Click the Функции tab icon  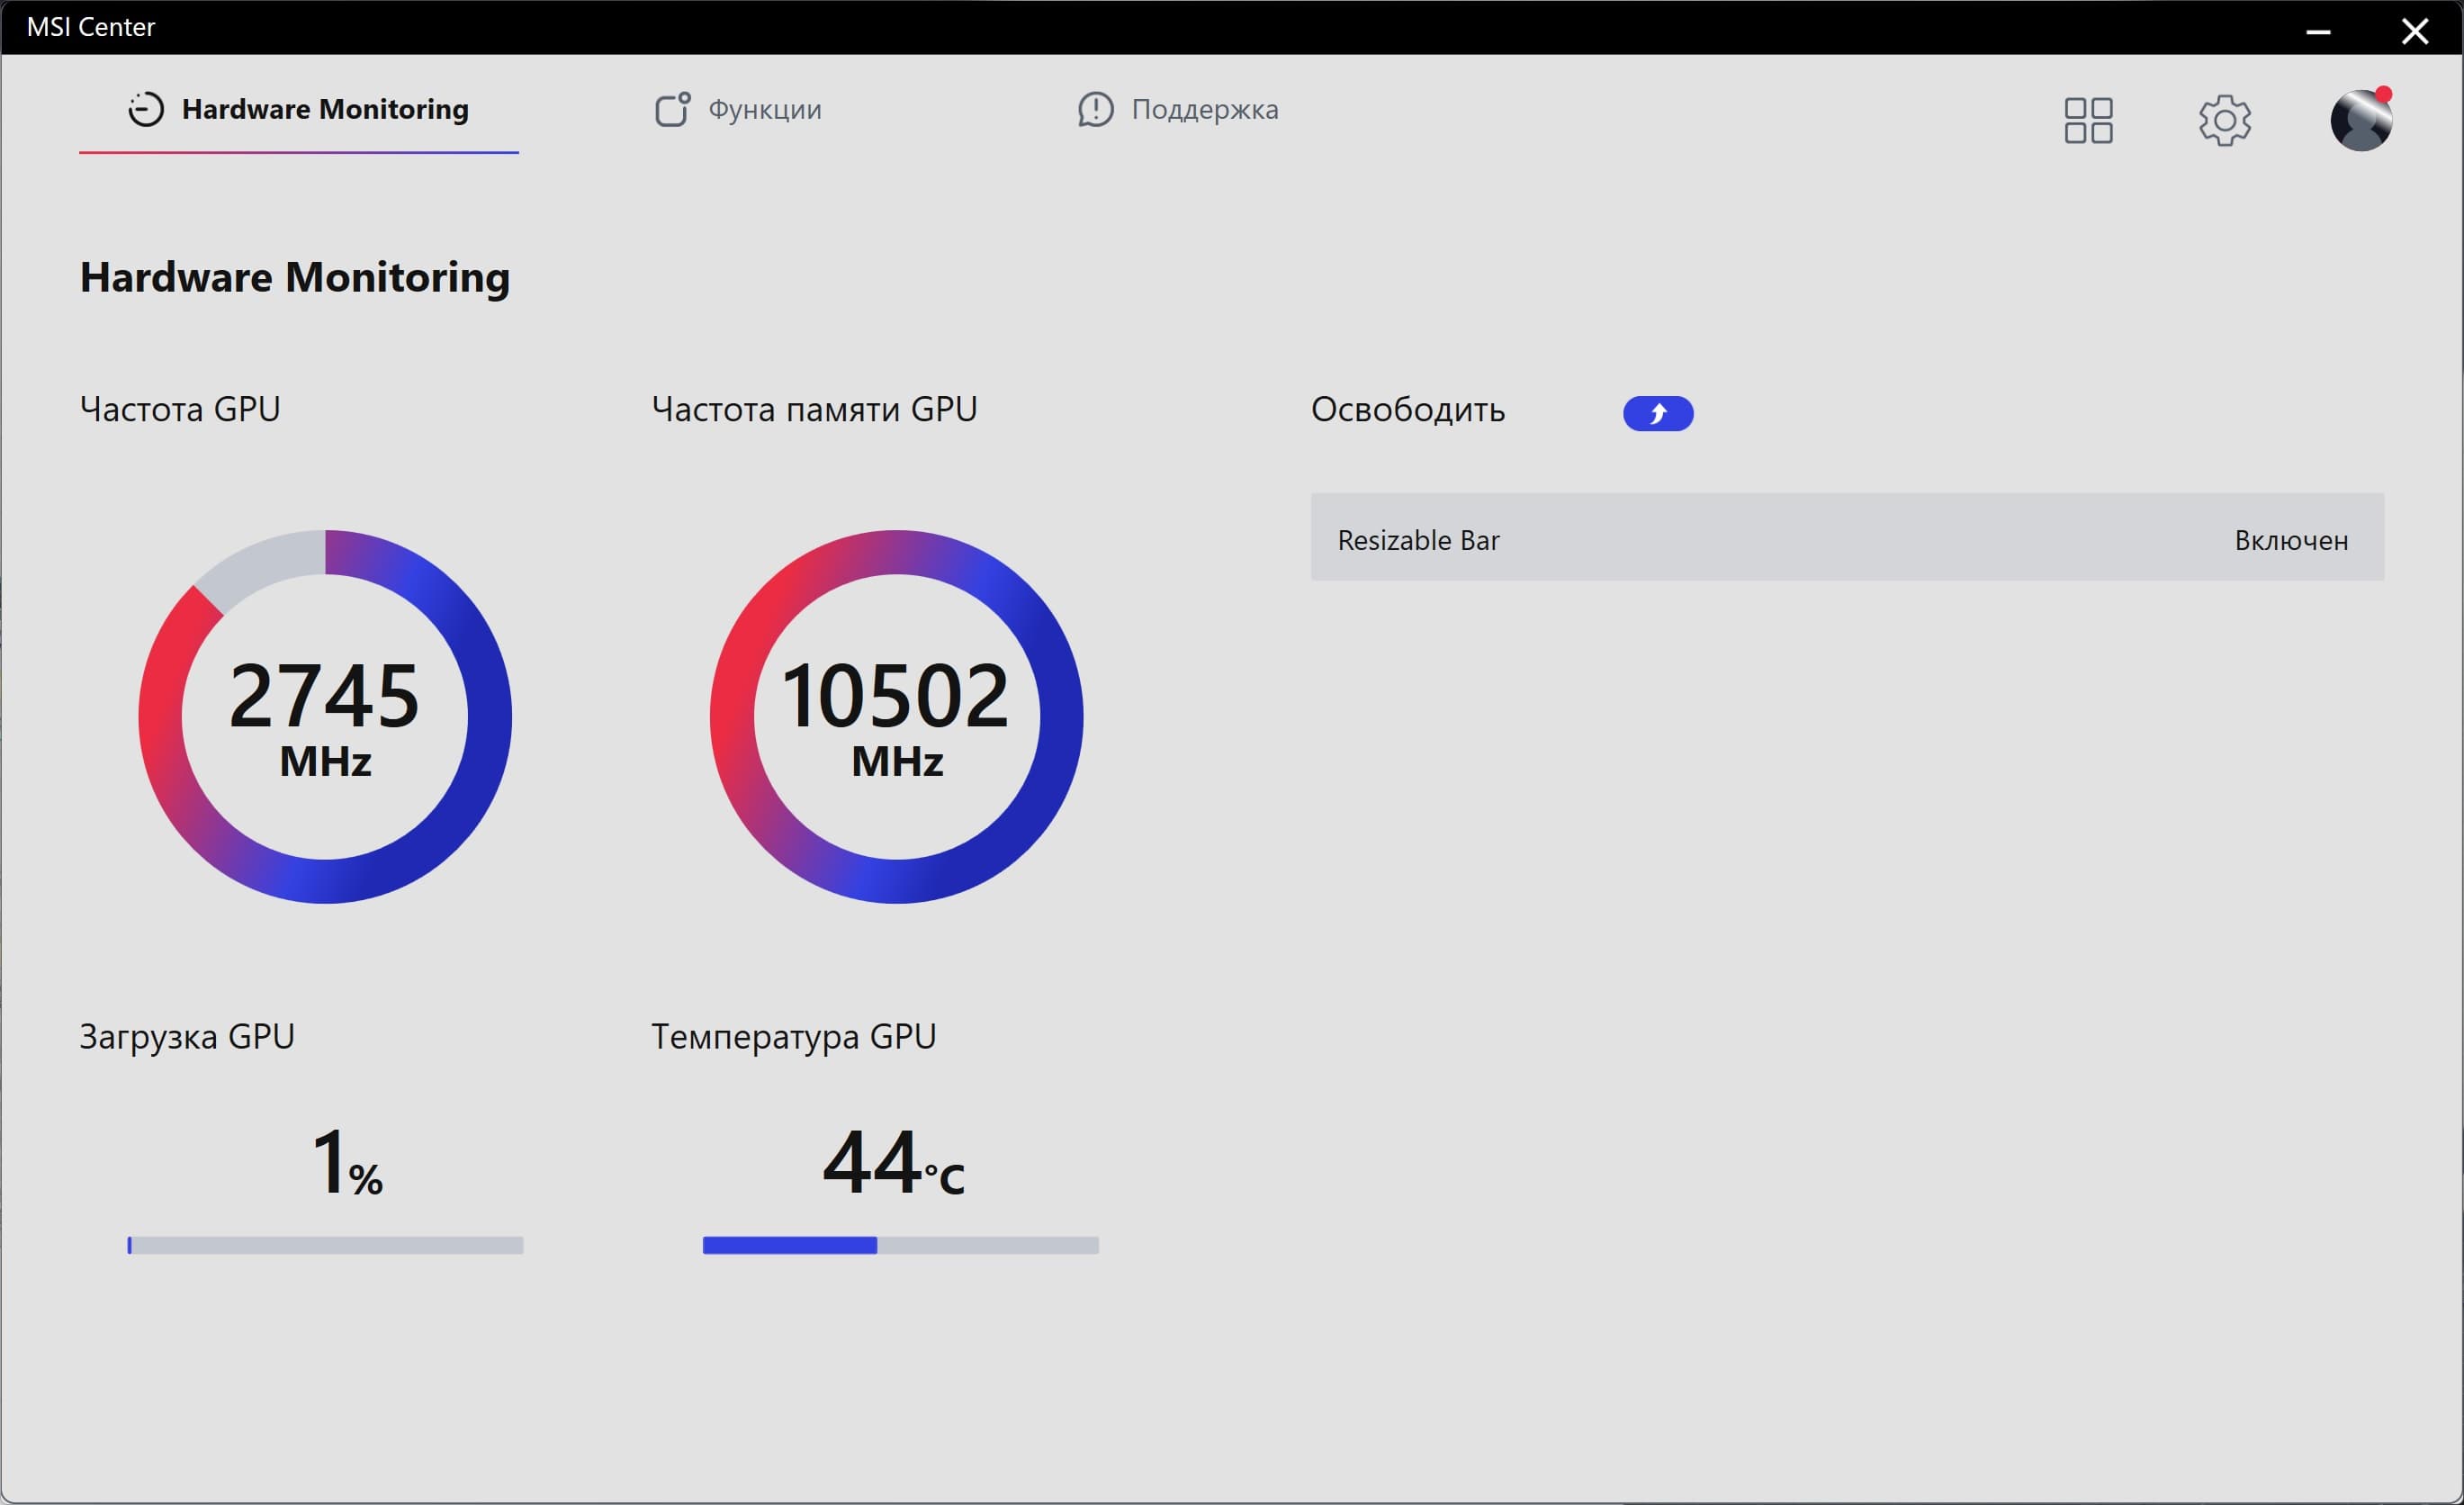pos(672,109)
